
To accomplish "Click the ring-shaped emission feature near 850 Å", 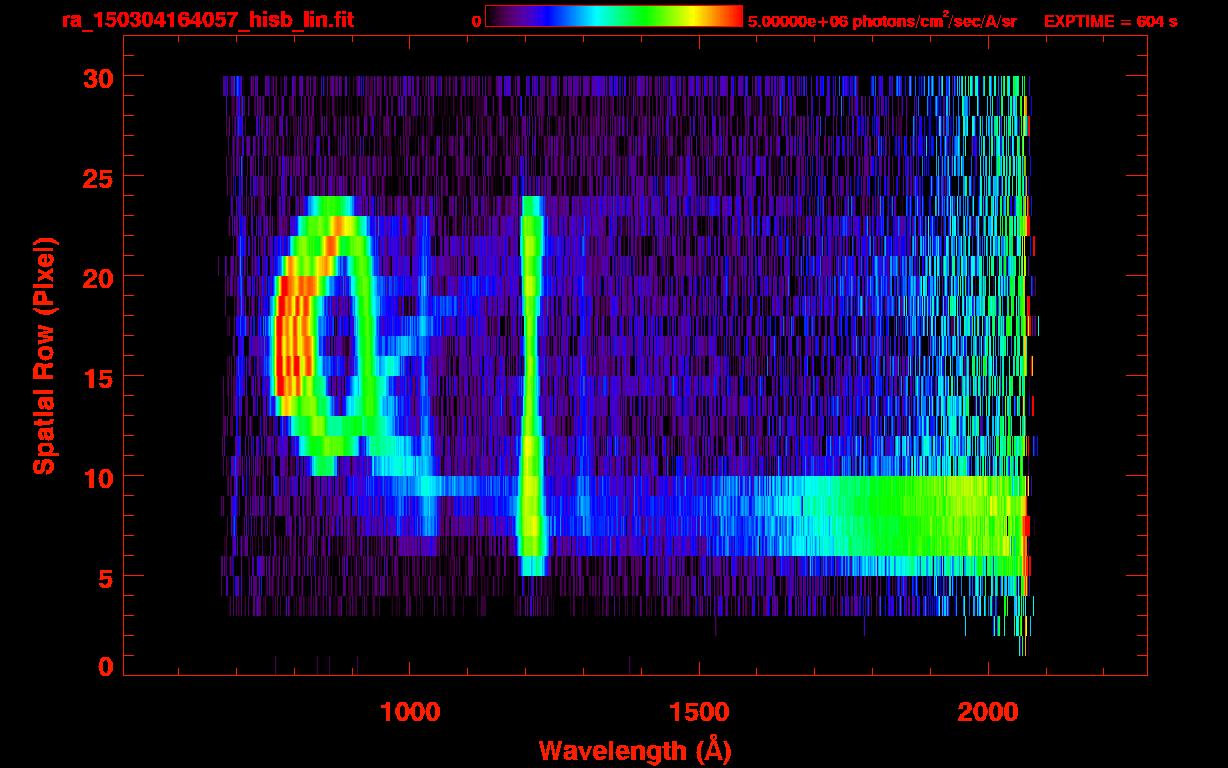I will coord(325,335).
